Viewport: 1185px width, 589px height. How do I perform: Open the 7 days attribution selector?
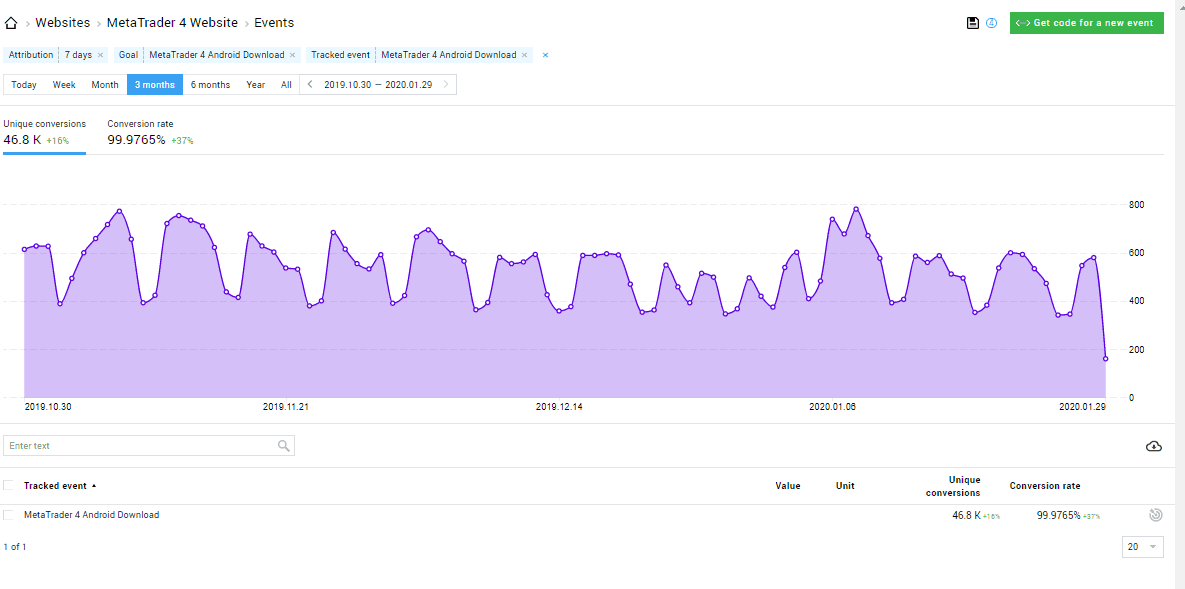(78, 55)
